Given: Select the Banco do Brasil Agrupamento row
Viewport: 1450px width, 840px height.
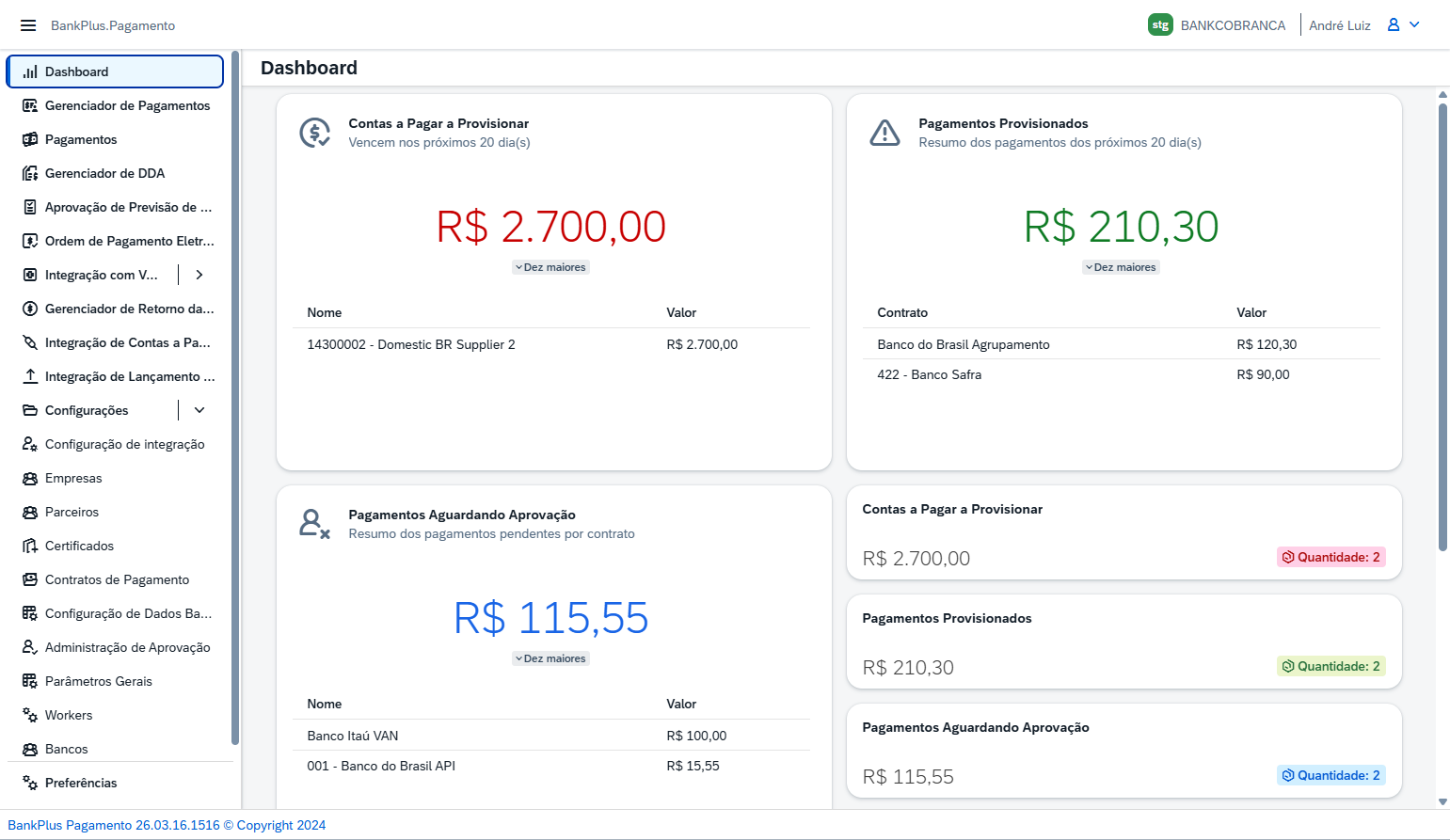Looking at the screenshot, I should pos(1121,345).
